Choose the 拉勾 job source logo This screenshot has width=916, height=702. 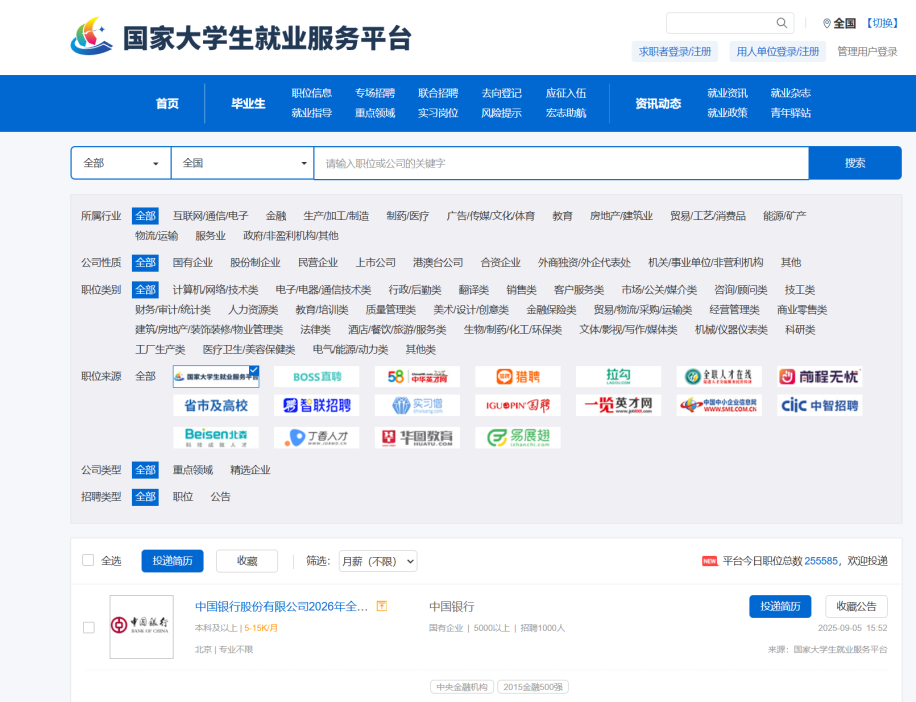point(618,377)
